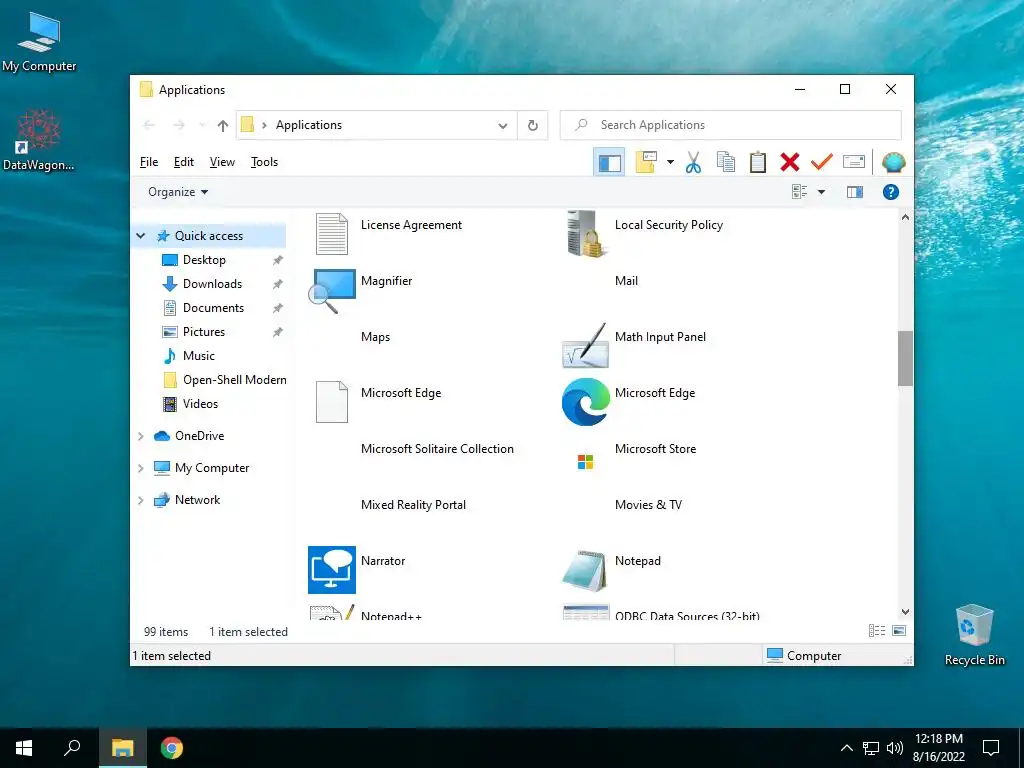Open the Recycle Bin desktop icon
Screen dimensions: 1024x768
coord(974,635)
